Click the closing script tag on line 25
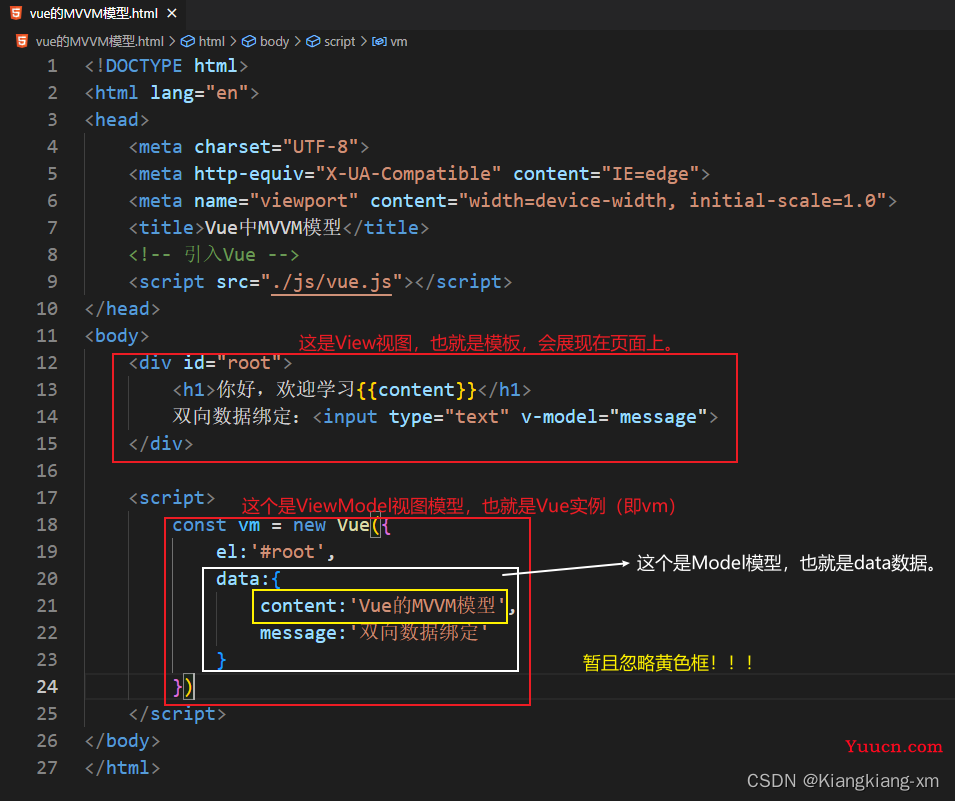 pos(177,714)
